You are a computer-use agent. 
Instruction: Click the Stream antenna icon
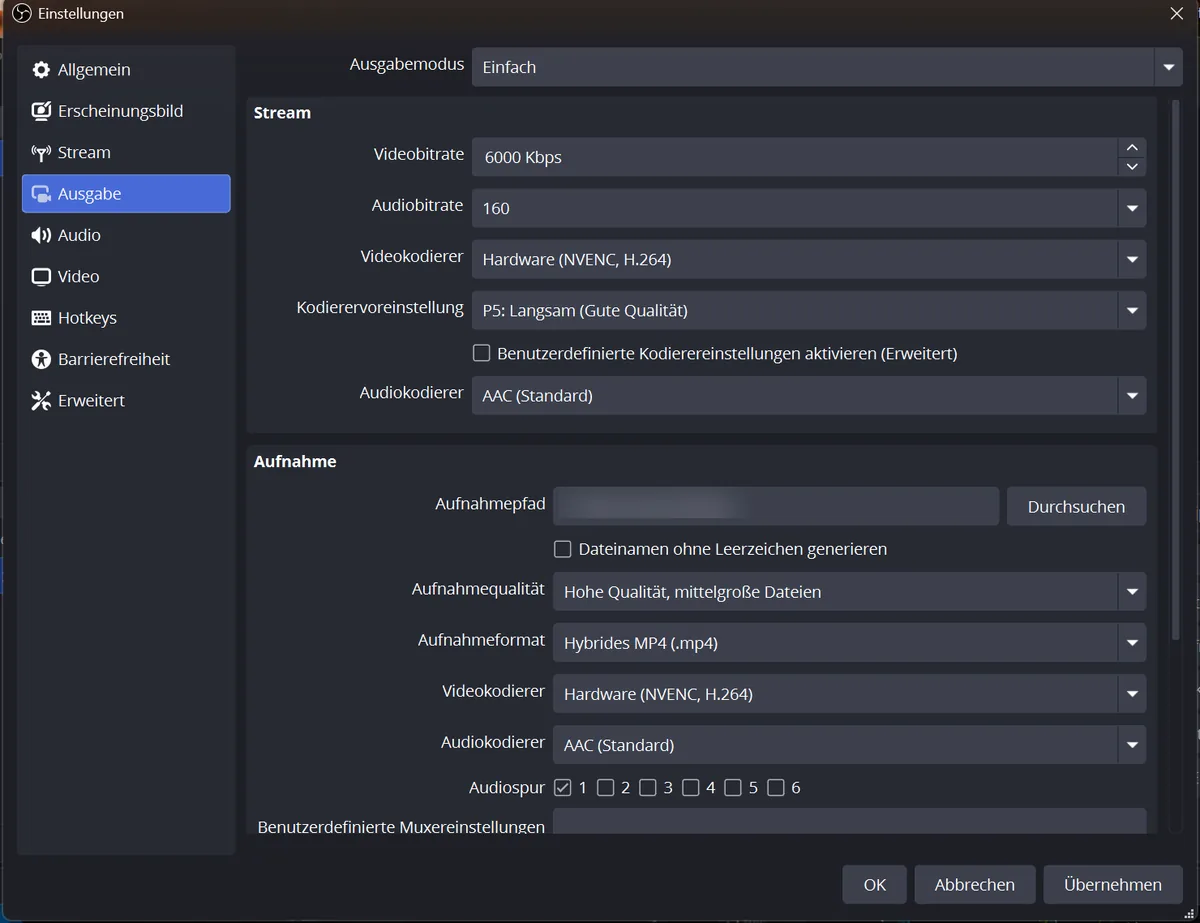[41, 153]
